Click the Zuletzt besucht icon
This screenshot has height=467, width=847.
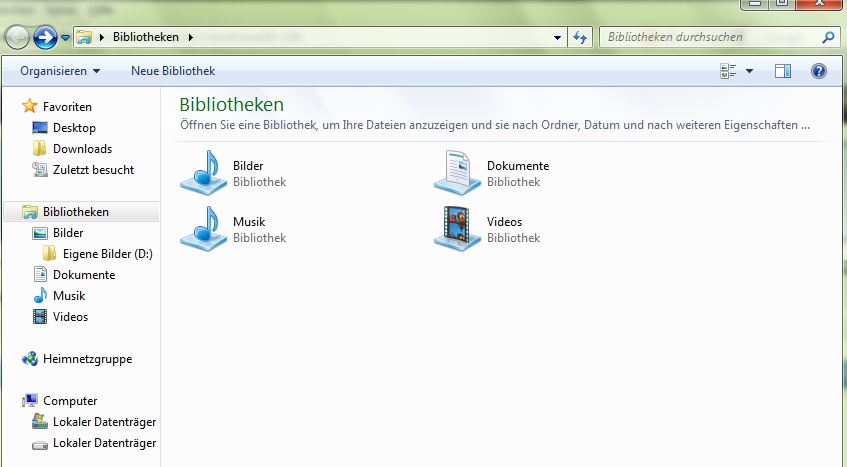39,170
